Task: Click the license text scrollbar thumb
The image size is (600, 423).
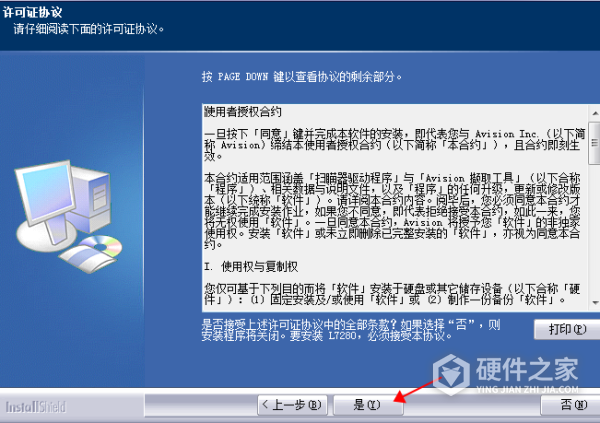Action: tap(595, 143)
